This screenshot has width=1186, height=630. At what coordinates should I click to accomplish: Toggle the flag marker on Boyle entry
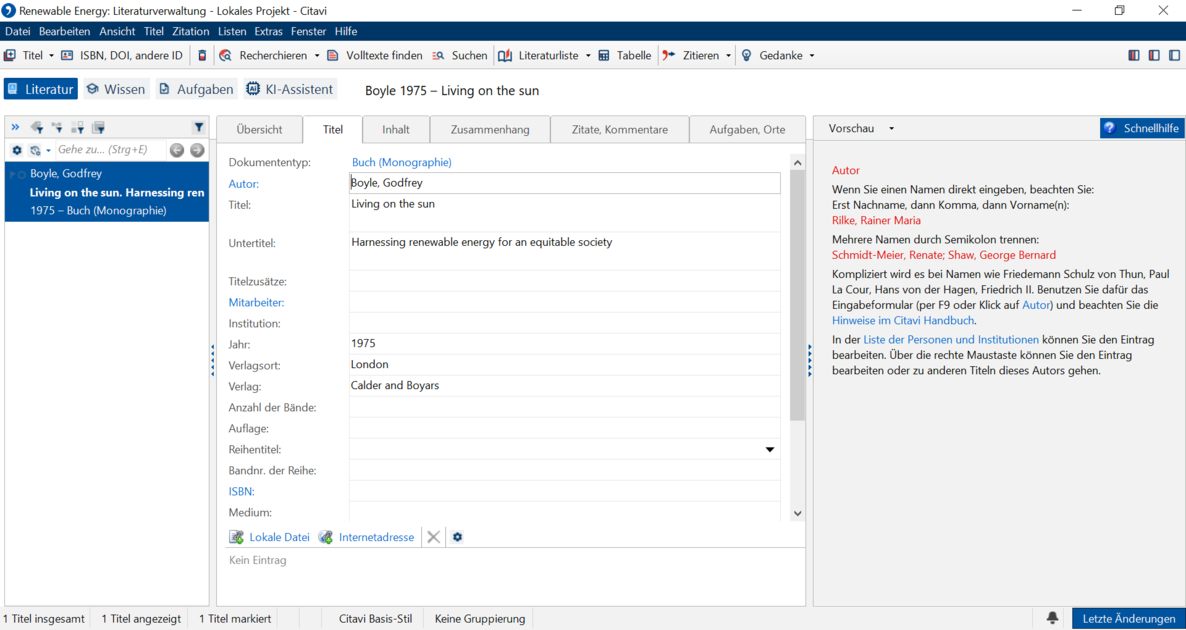[x=12, y=174]
